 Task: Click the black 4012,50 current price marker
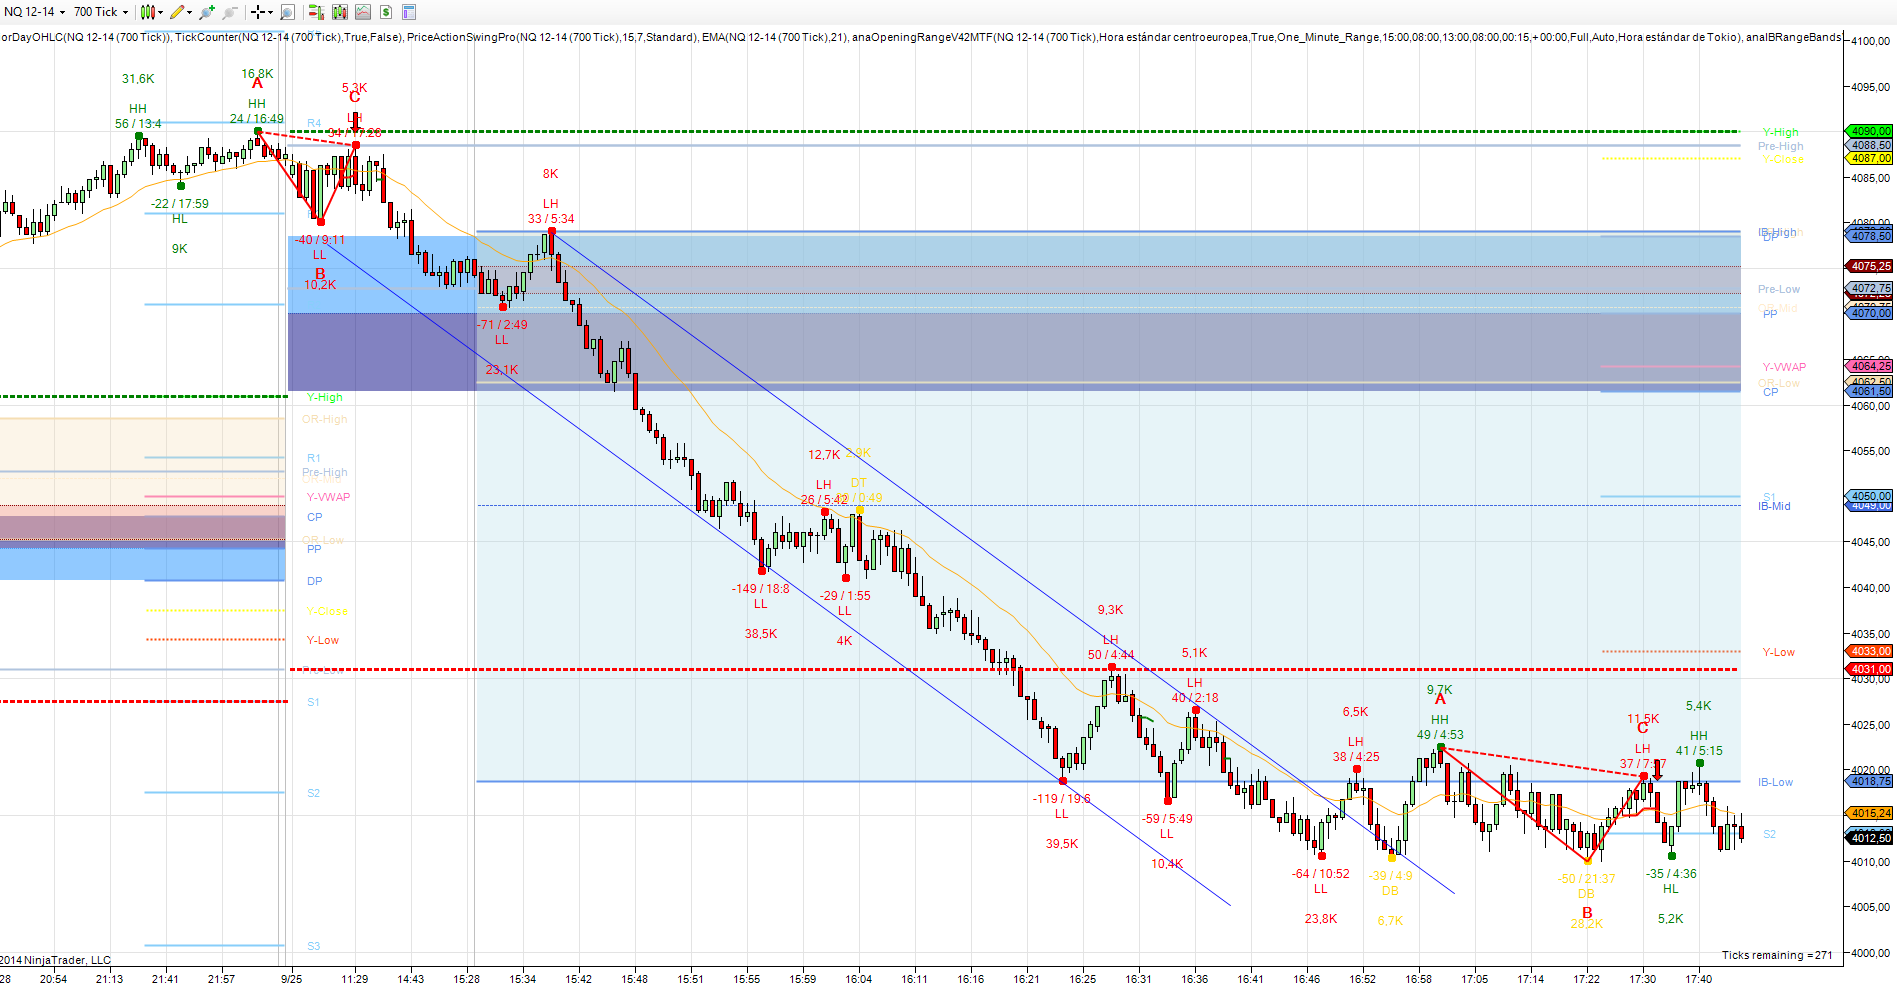coord(1870,838)
